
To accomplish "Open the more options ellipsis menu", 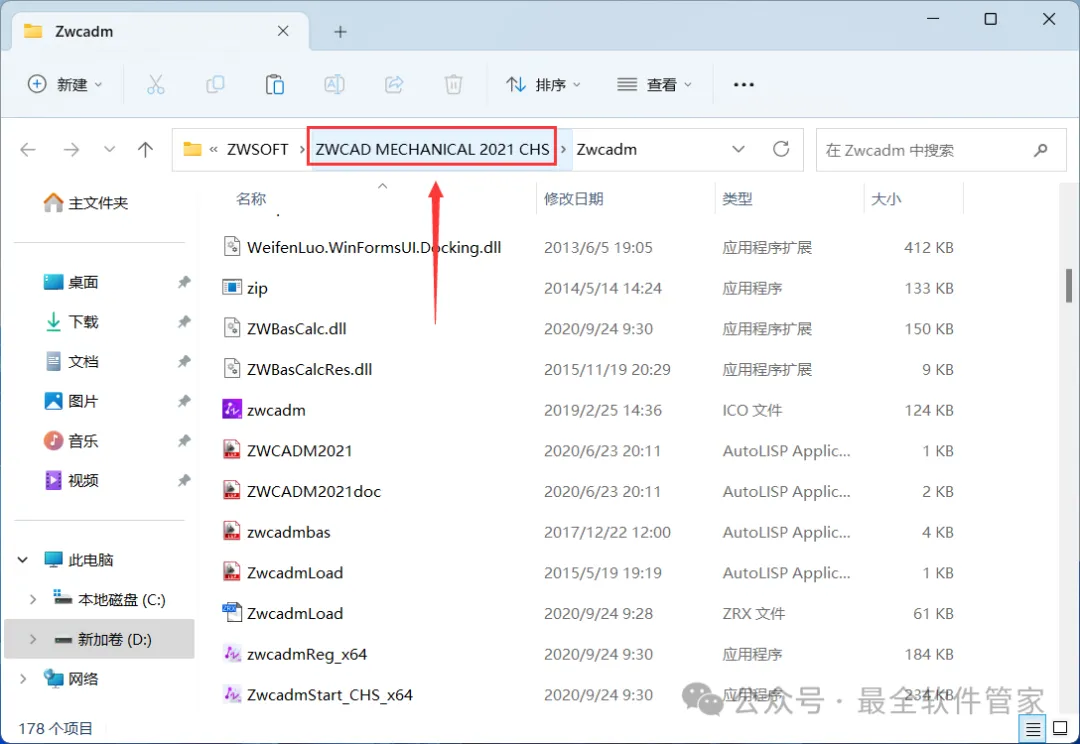I will [744, 85].
